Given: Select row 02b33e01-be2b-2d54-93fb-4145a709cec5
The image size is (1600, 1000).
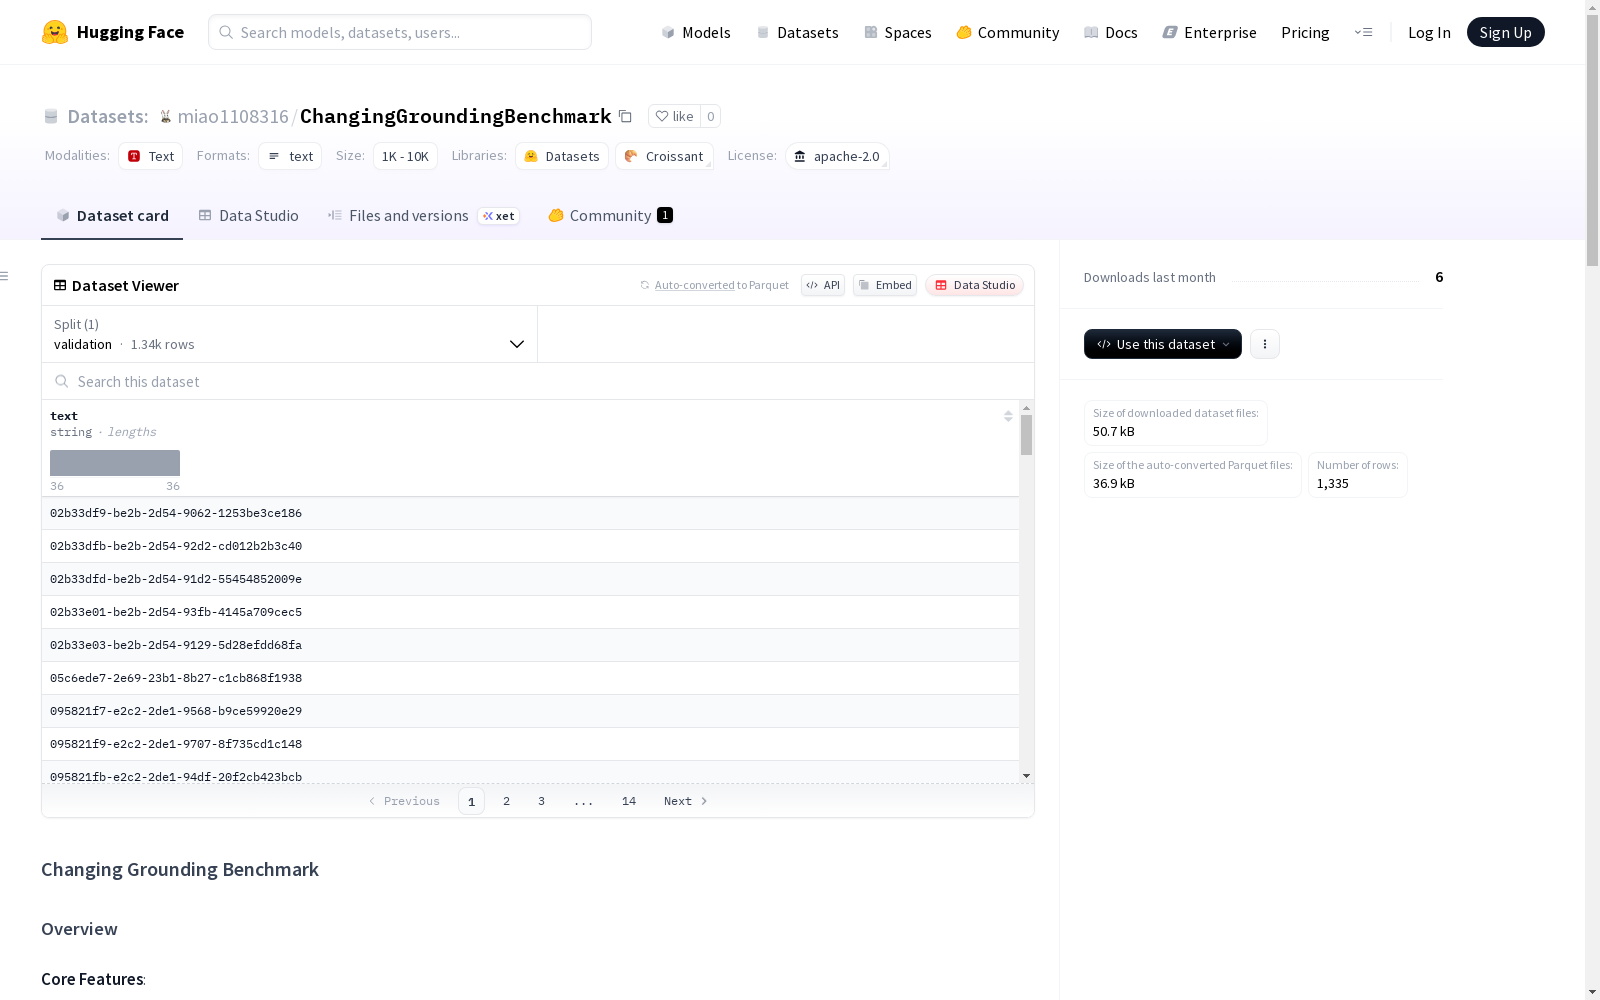Looking at the screenshot, I should coord(530,612).
